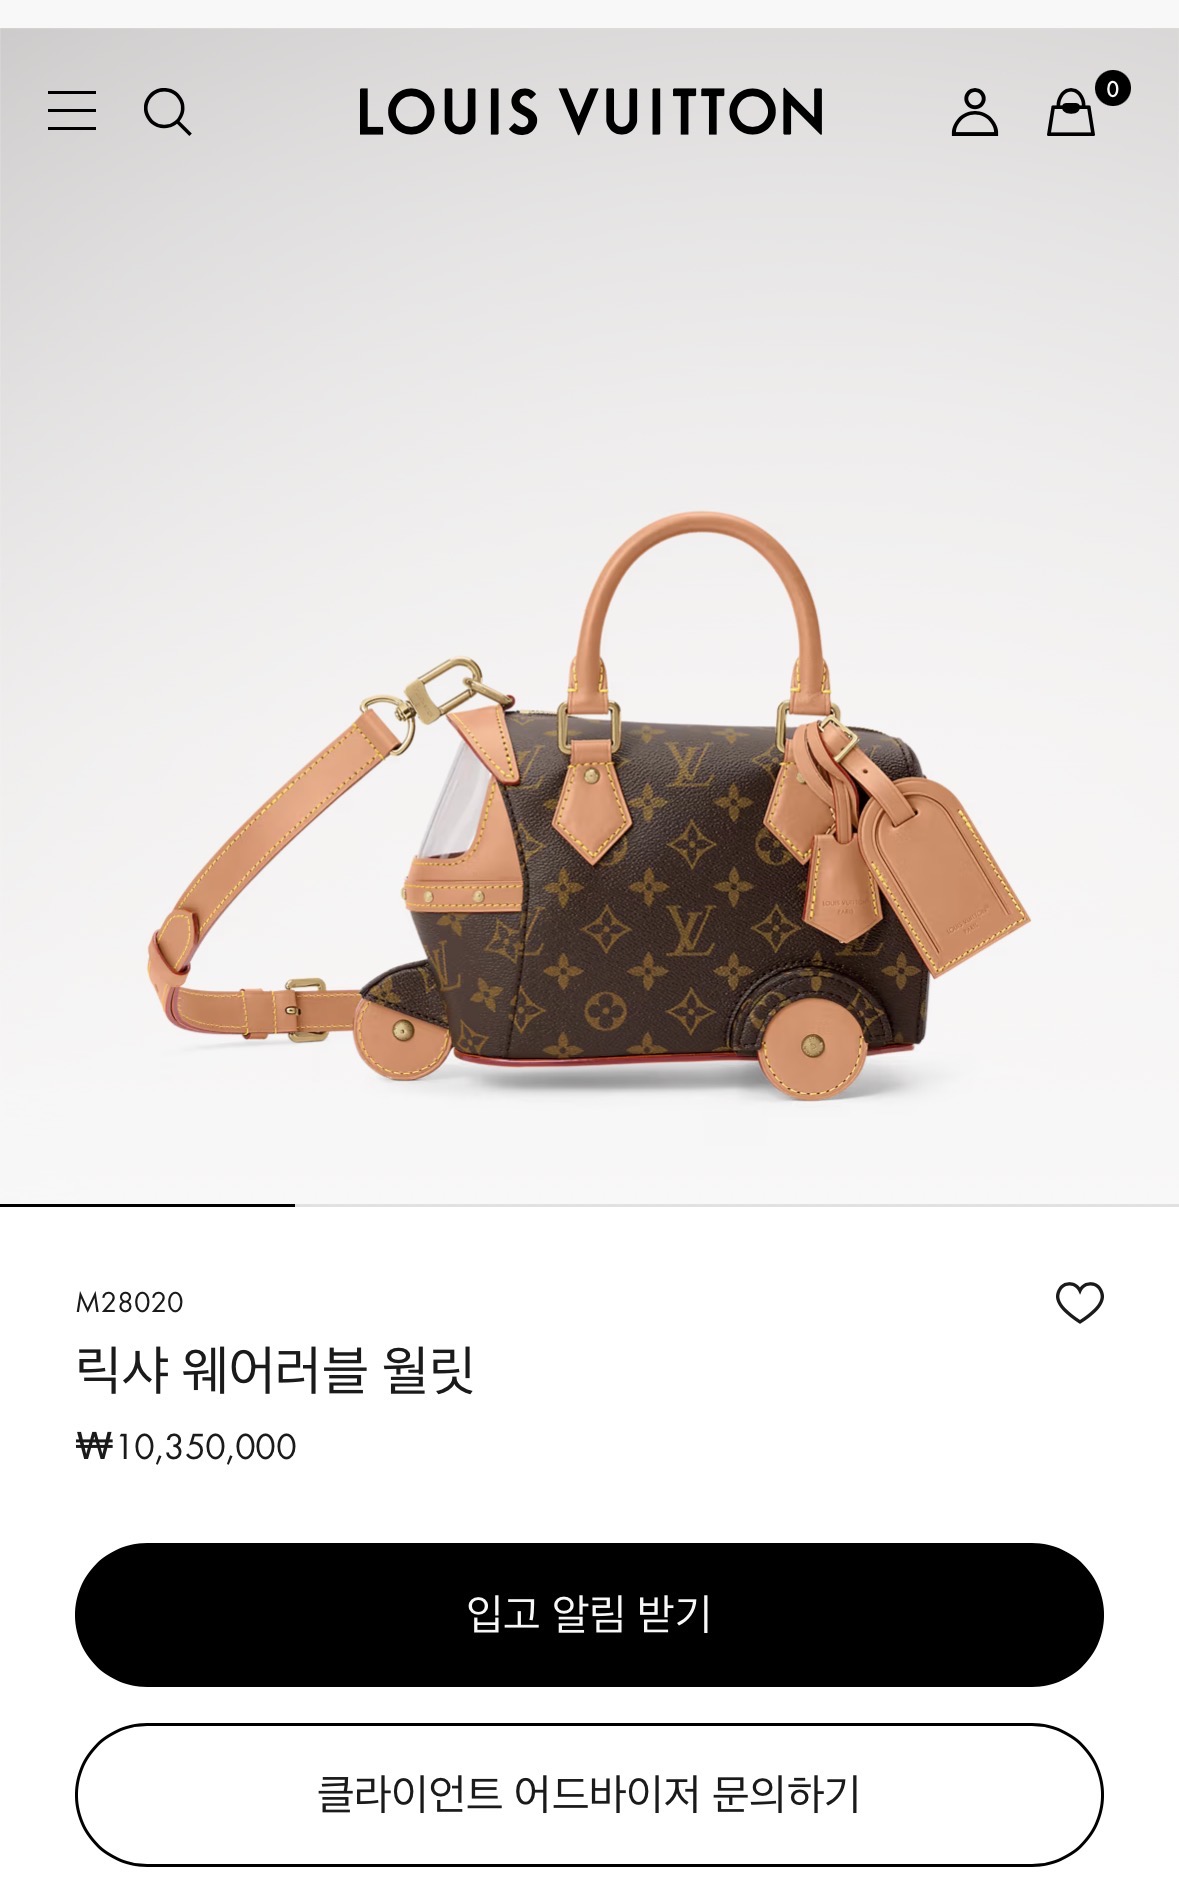Click the price ₩10,350,000
Screen dimensions: 1179x1888
(186, 1447)
